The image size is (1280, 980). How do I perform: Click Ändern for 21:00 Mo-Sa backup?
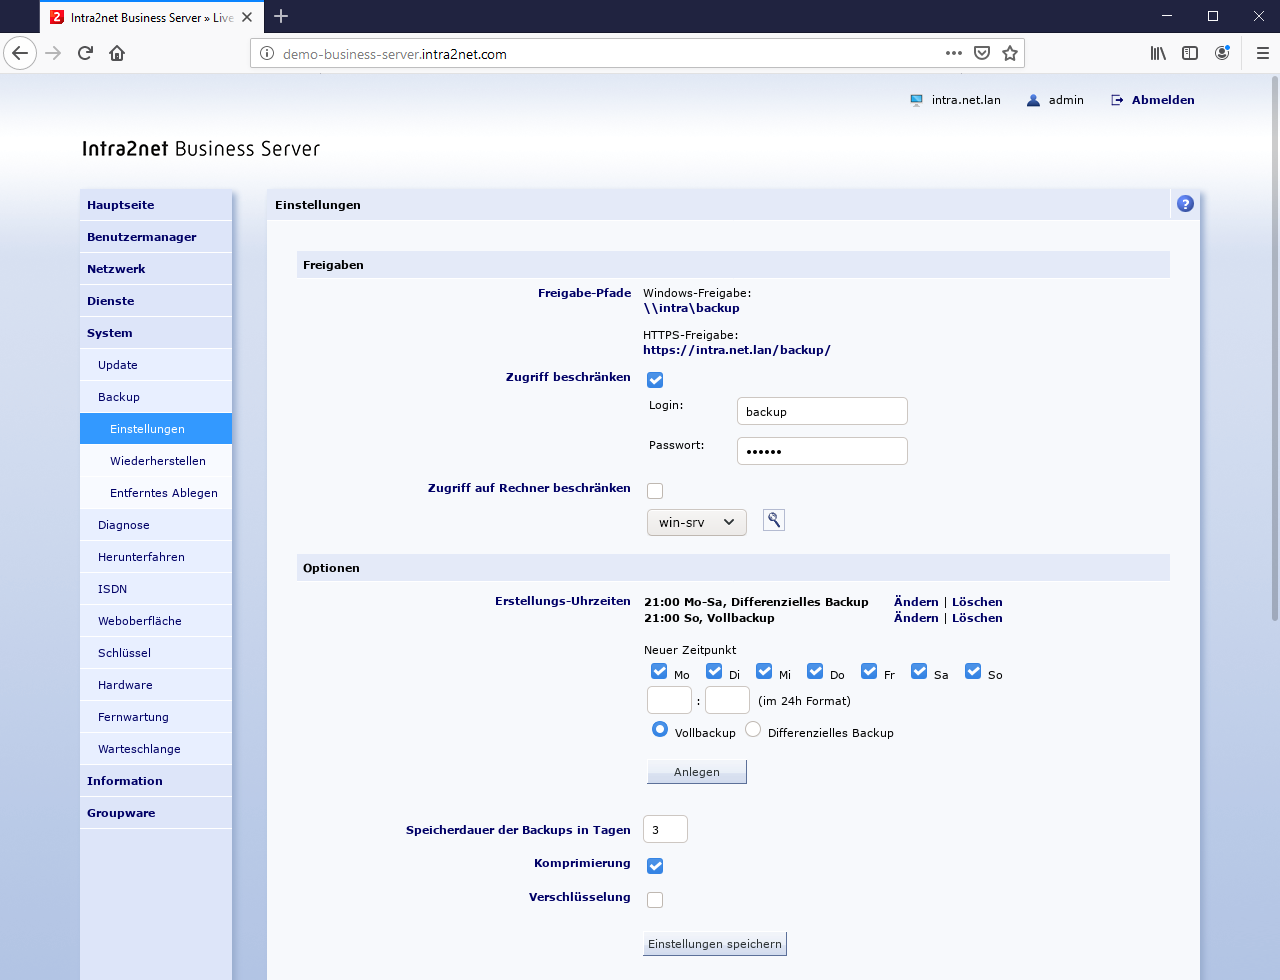click(x=916, y=602)
